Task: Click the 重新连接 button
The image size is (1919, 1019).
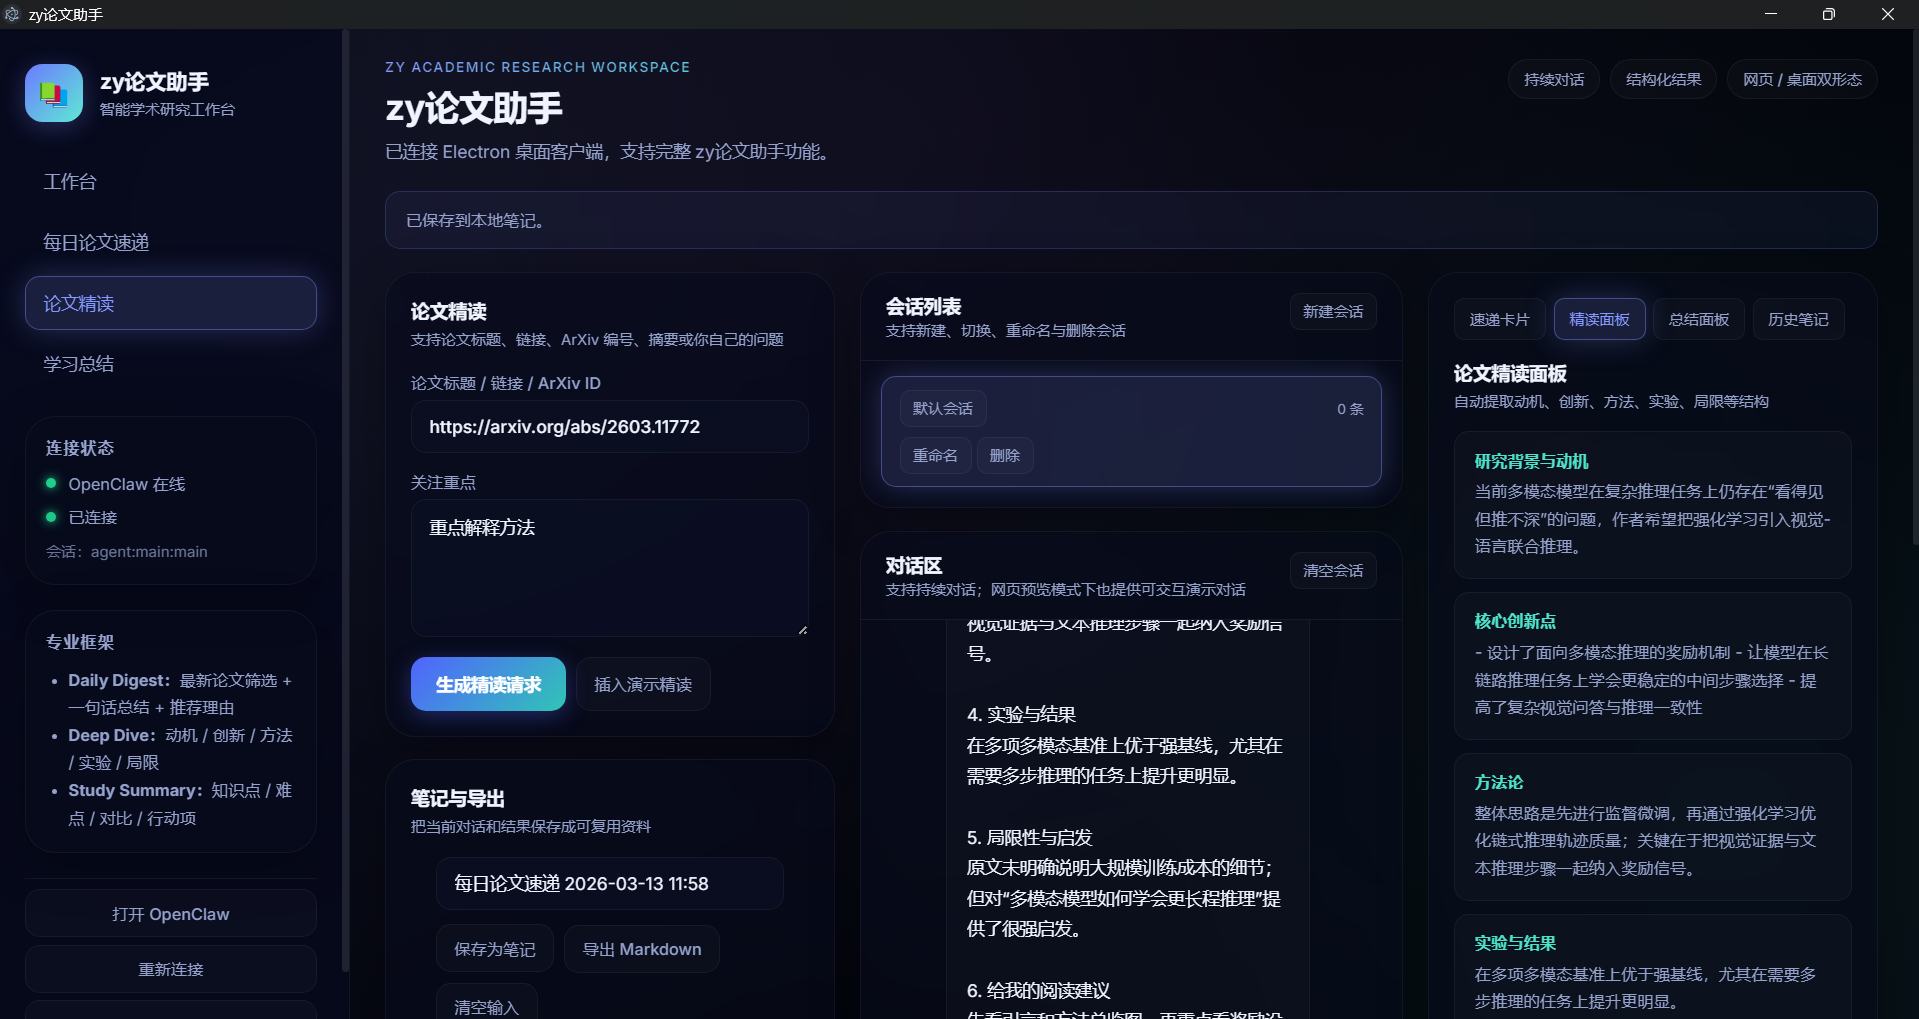Action: click(171, 969)
